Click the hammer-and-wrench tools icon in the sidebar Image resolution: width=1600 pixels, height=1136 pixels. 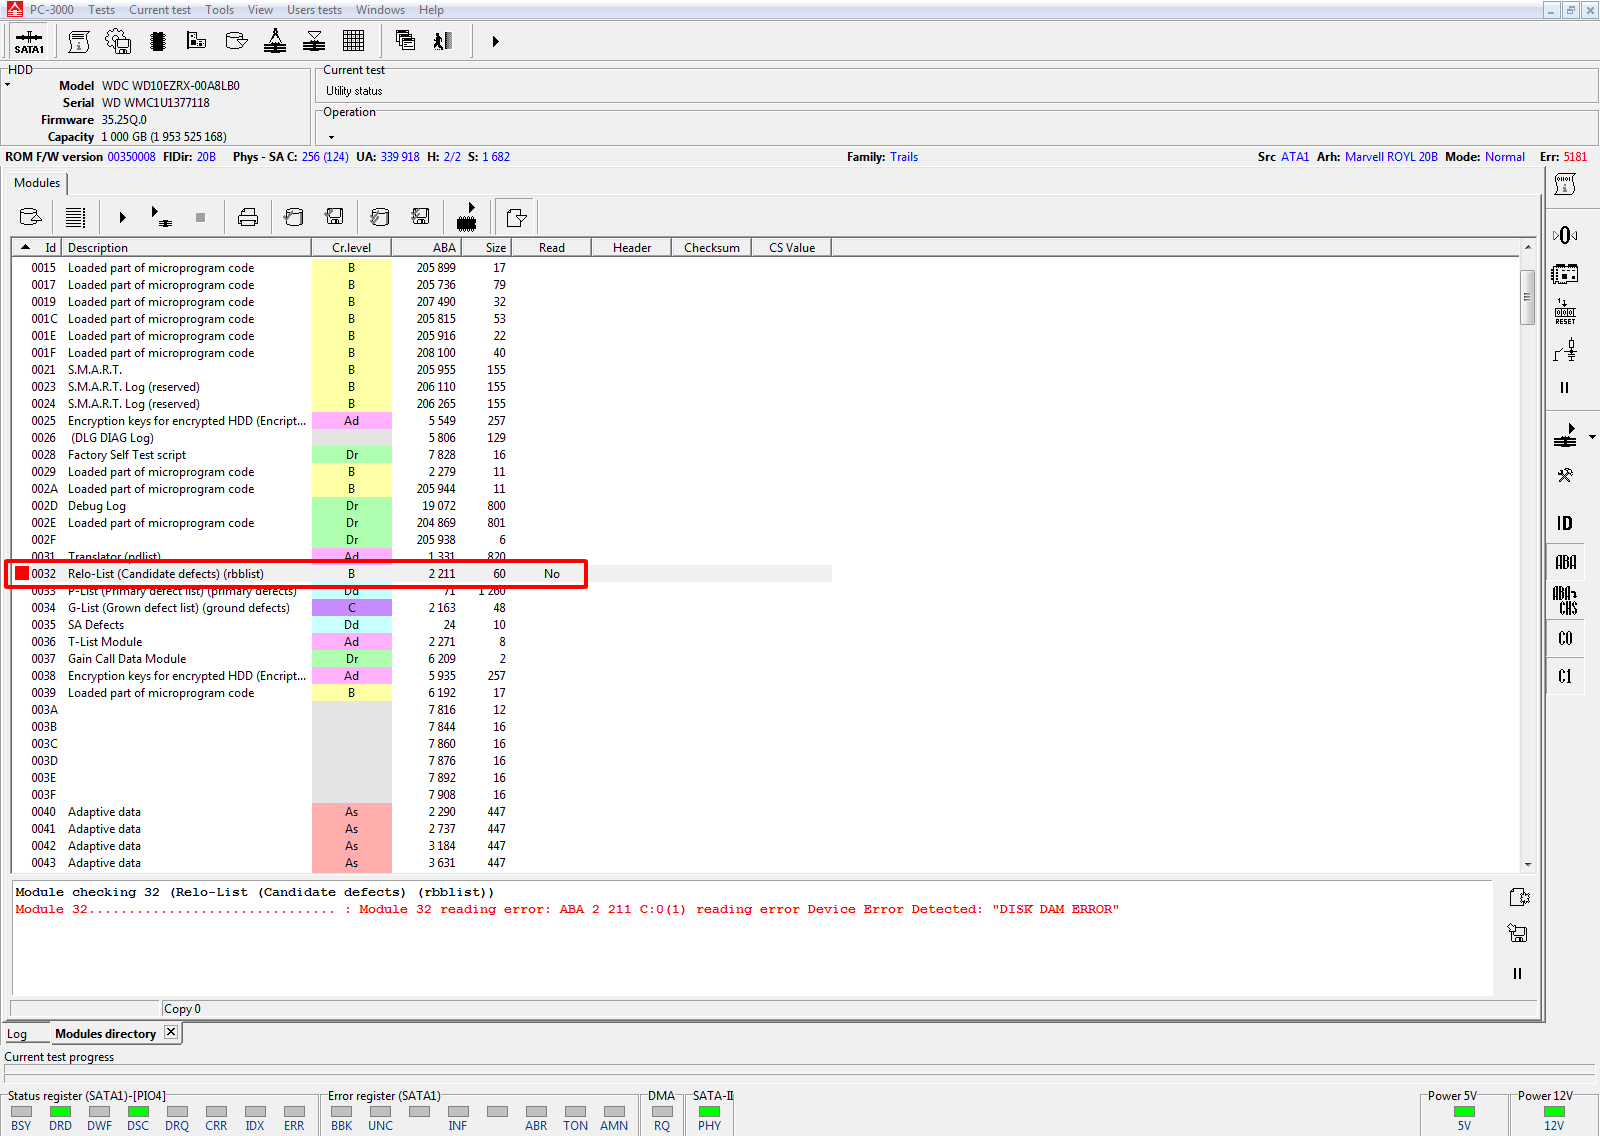[1565, 476]
